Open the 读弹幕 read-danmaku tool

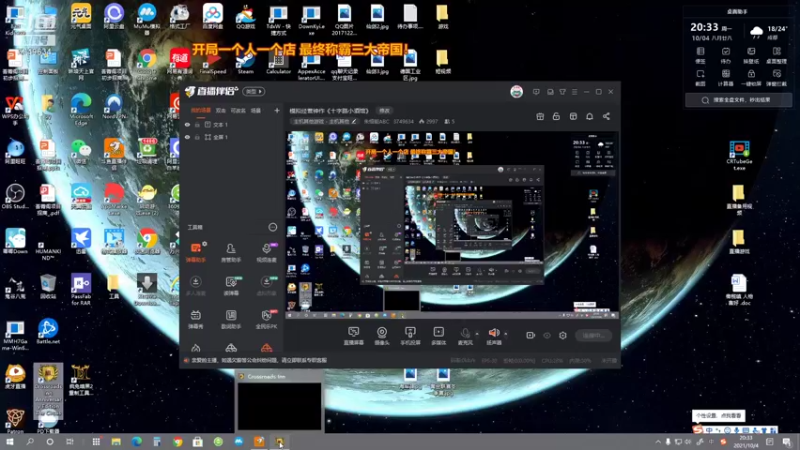(x=231, y=286)
